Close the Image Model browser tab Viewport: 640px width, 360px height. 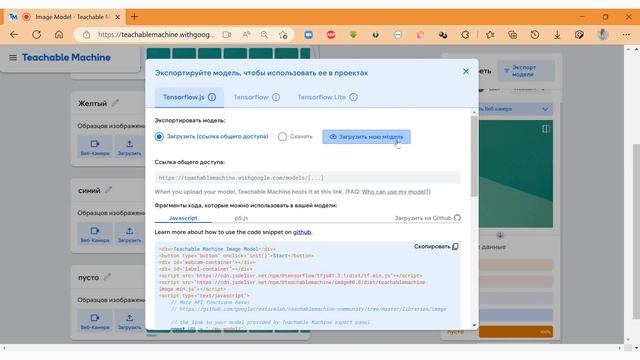point(118,17)
